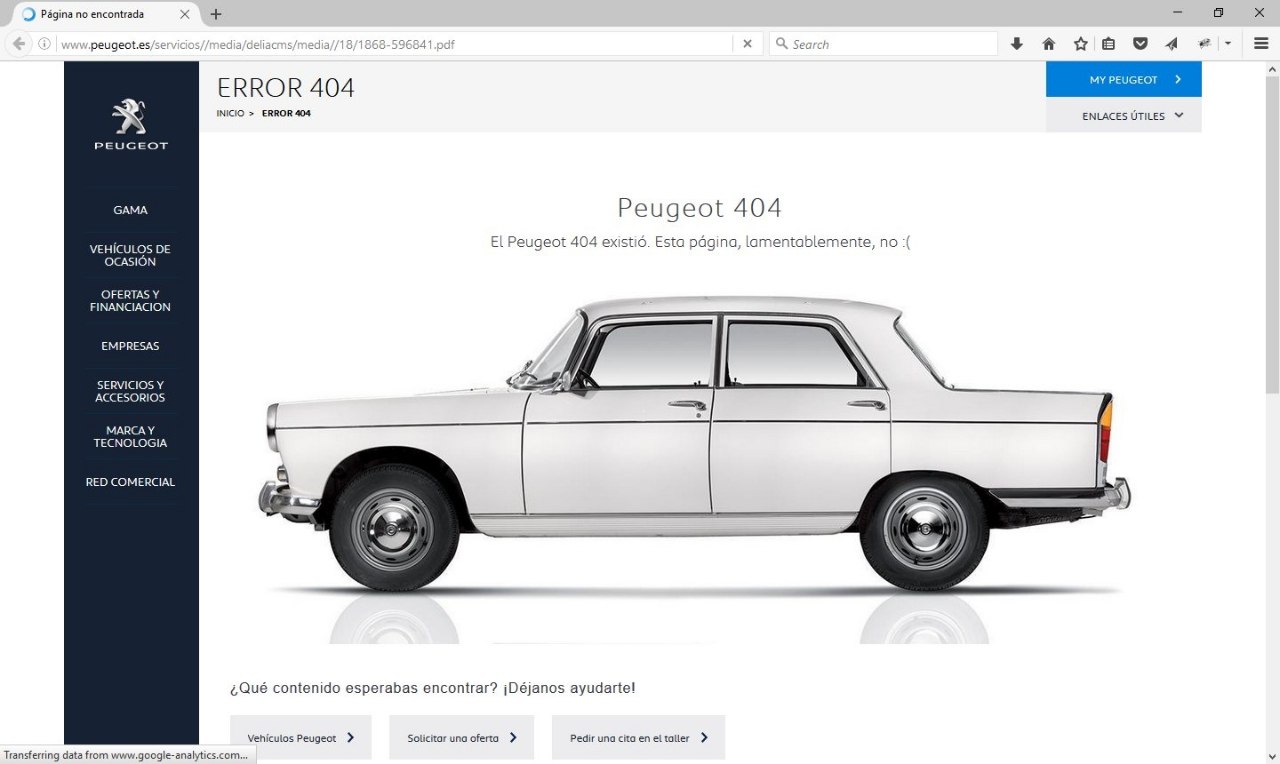Open the Firefox hamburger menu

[1260, 44]
